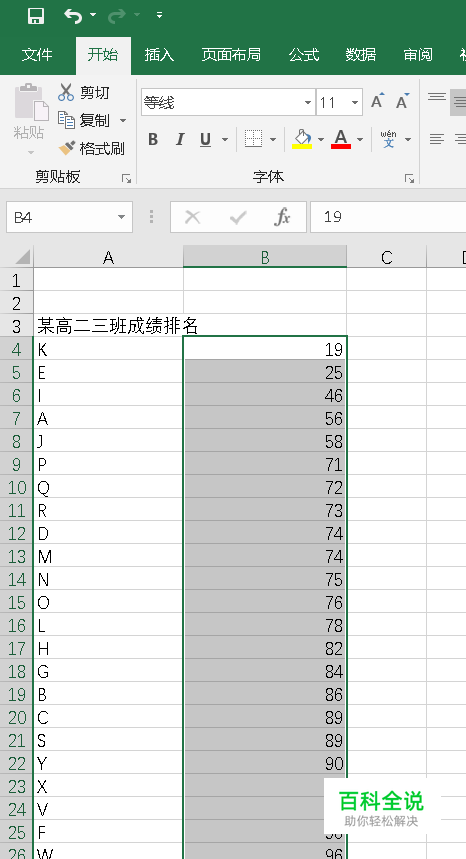Click the Align Left icon
The height and width of the screenshot is (859, 466).
click(437, 139)
